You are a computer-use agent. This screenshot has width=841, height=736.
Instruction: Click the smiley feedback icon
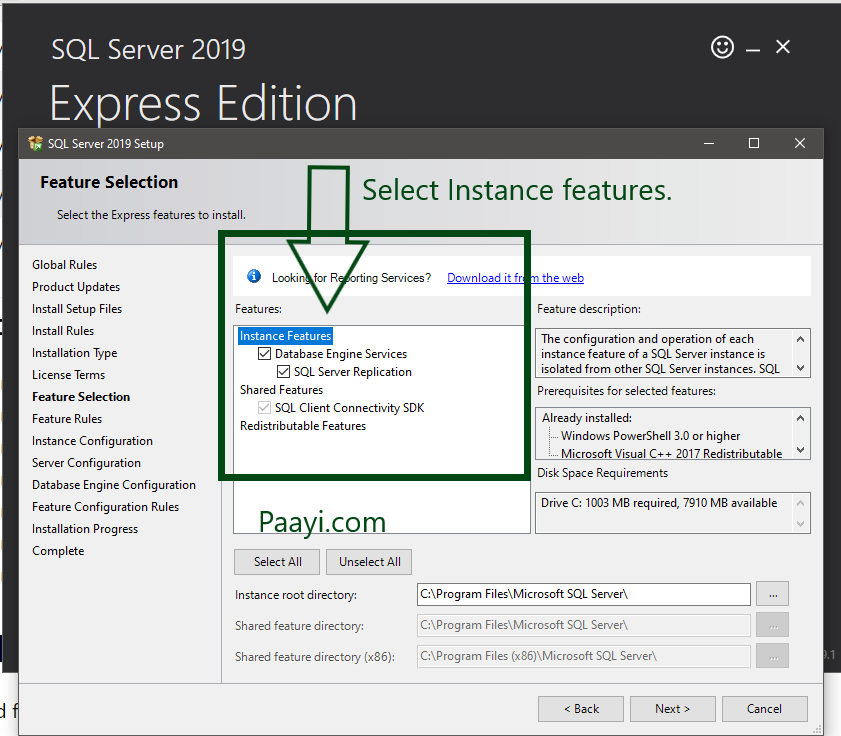pyautogui.click(x=722, y=47)
